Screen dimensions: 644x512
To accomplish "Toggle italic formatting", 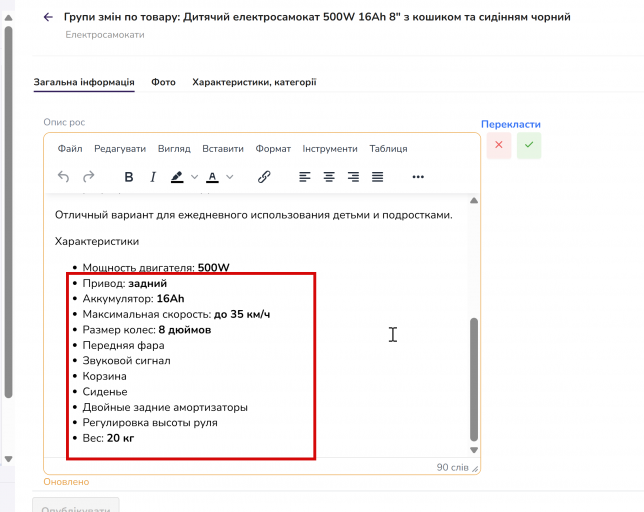I will tap(153, 177).
